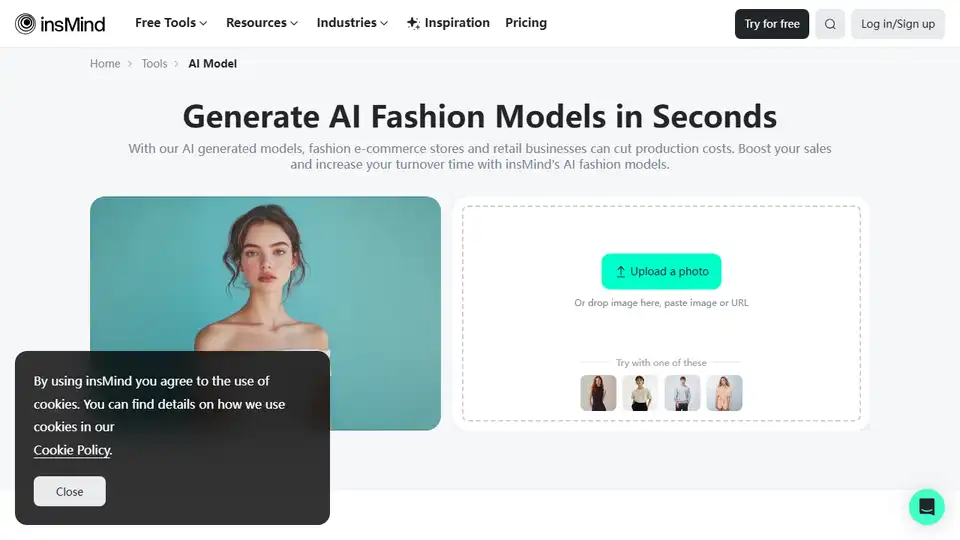
Task: Select the cream top sample photo
Action: tap(640, 393)
